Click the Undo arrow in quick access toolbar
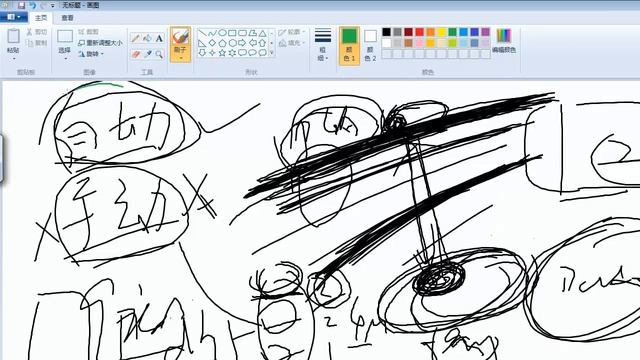The height and width of the screenshot is (360, 640). pyautogui.click(x=33, y=5)
